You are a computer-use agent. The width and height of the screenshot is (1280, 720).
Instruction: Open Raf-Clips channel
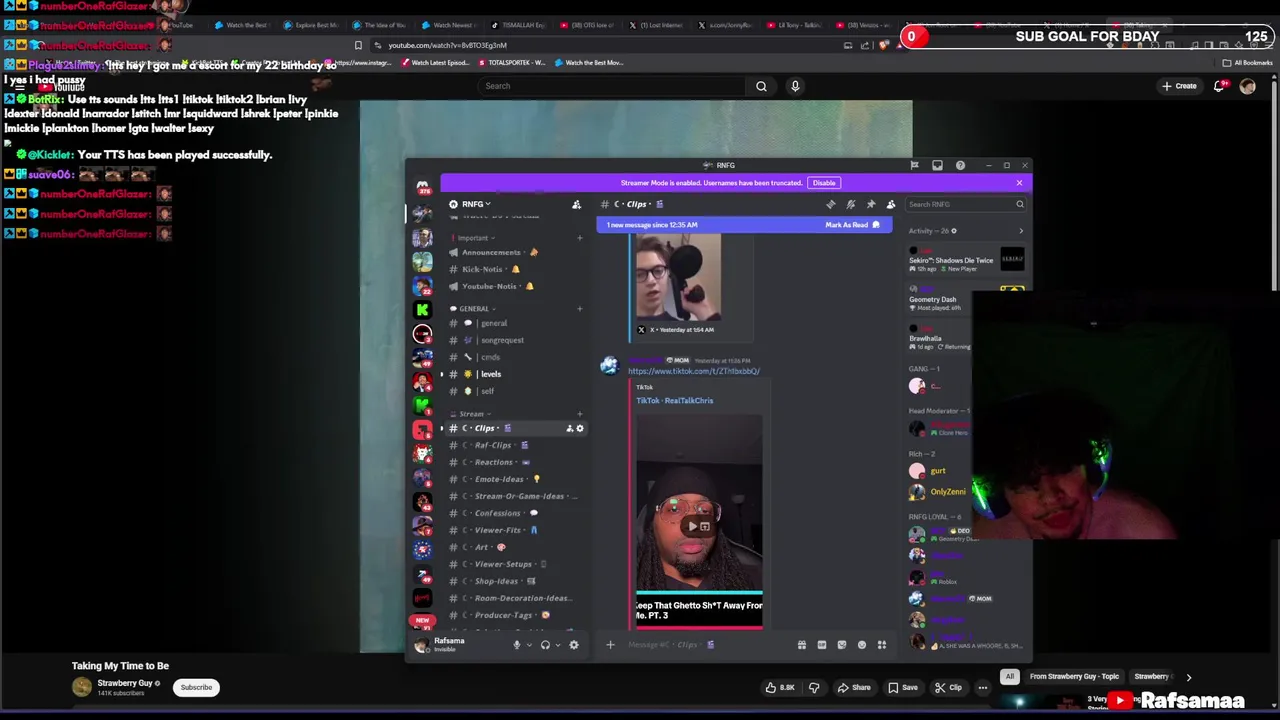coord(515,445)
